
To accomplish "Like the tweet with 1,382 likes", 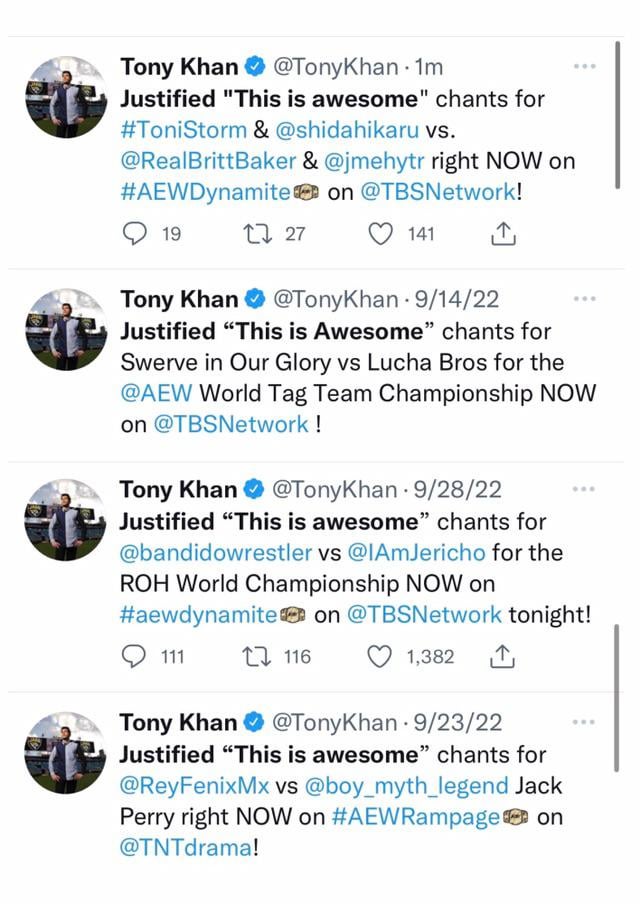I will (x=380, y=656).
